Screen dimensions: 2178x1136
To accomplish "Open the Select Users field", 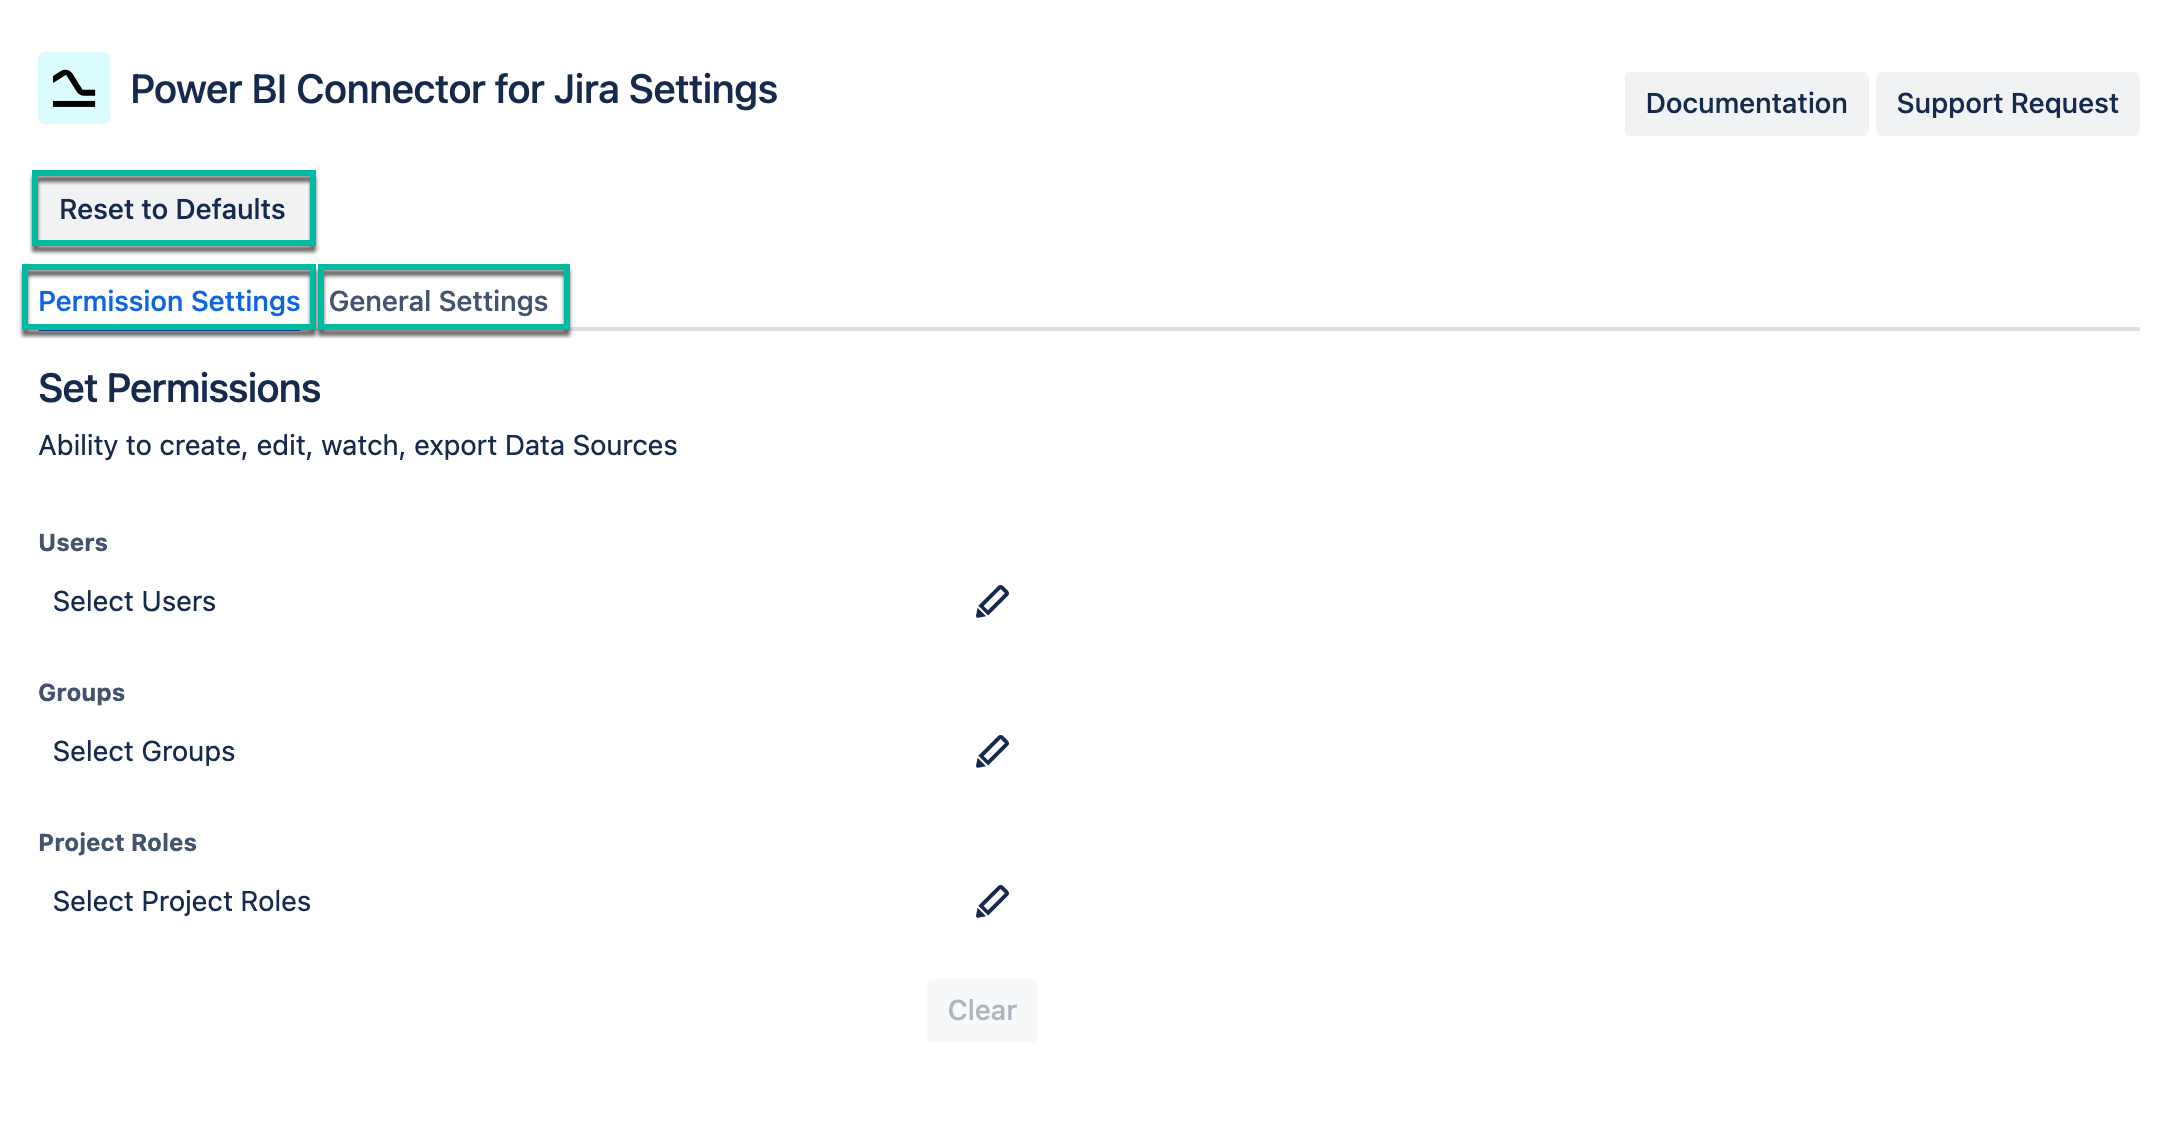I will 134,601.
